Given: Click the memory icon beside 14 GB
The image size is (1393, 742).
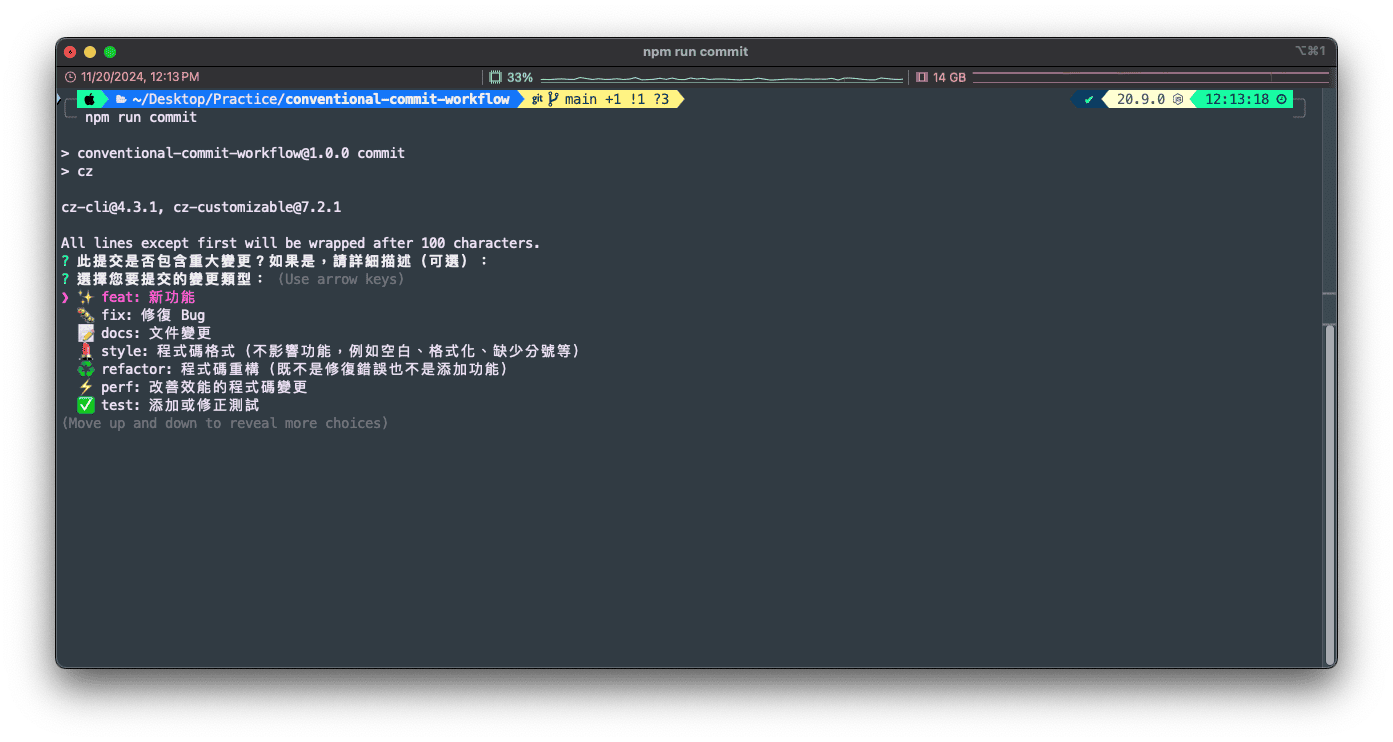Looking at the screenshot, I should [922, 77].
